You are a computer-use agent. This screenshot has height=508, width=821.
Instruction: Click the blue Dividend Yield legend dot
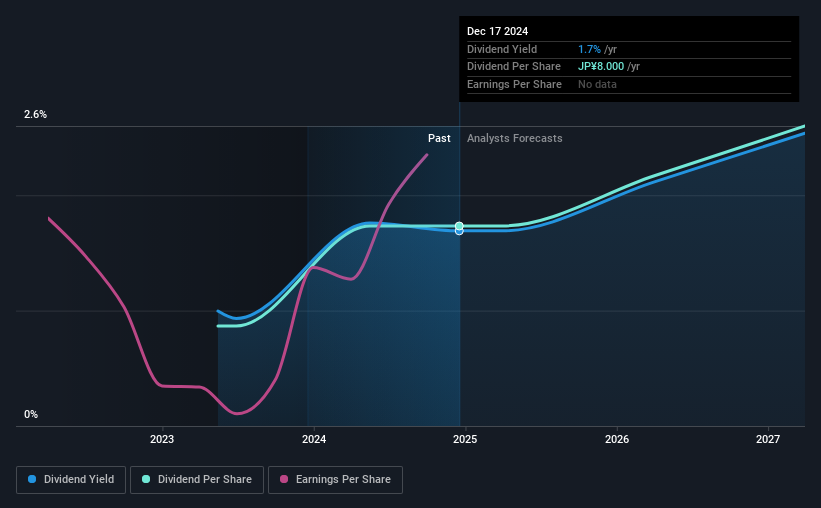pyautogui.click(x=32, y=479)
